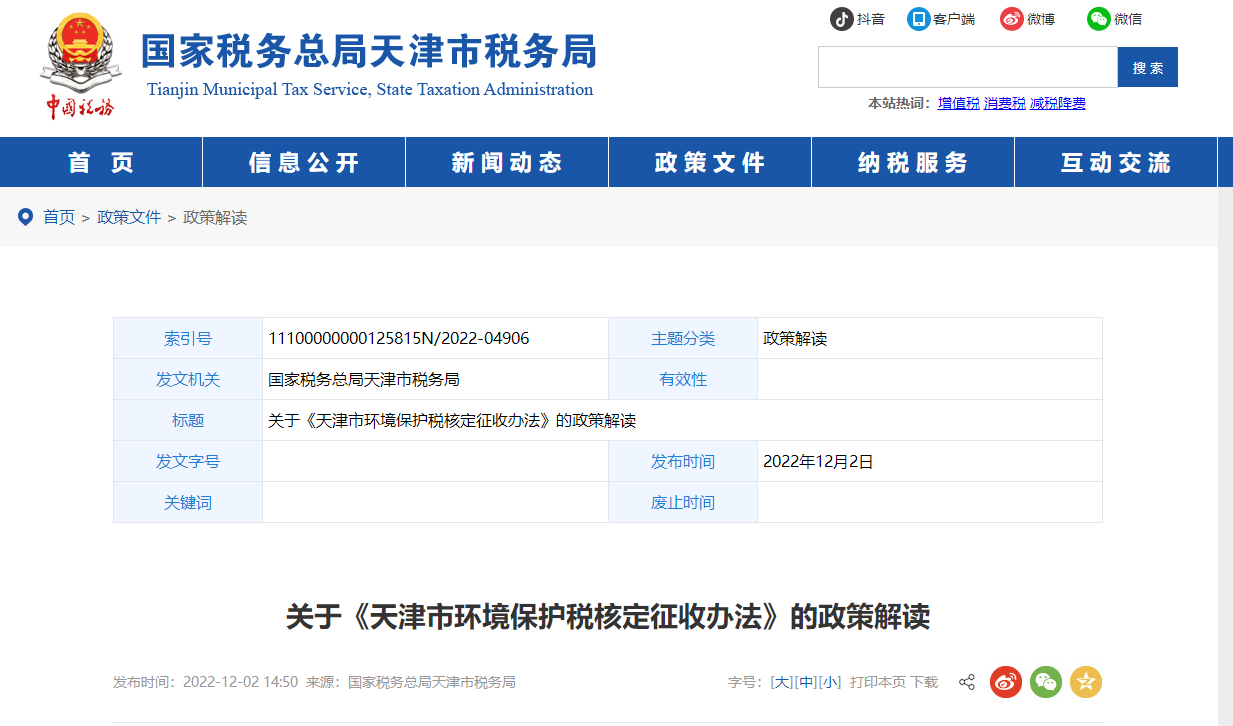The image size is (1233, 726).
Task: Click the 有效性 table label
Action: pyautogui.click(x=683, y=379)
